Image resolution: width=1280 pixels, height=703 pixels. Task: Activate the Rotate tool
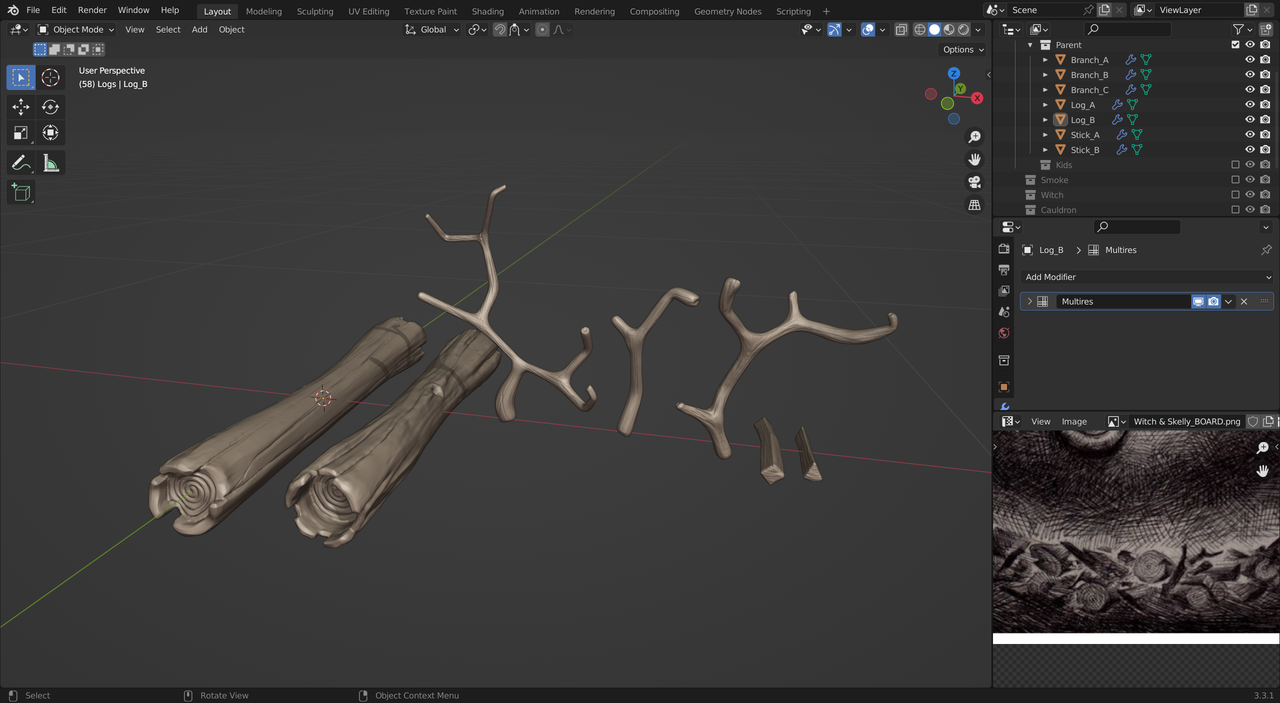[50, 107]
